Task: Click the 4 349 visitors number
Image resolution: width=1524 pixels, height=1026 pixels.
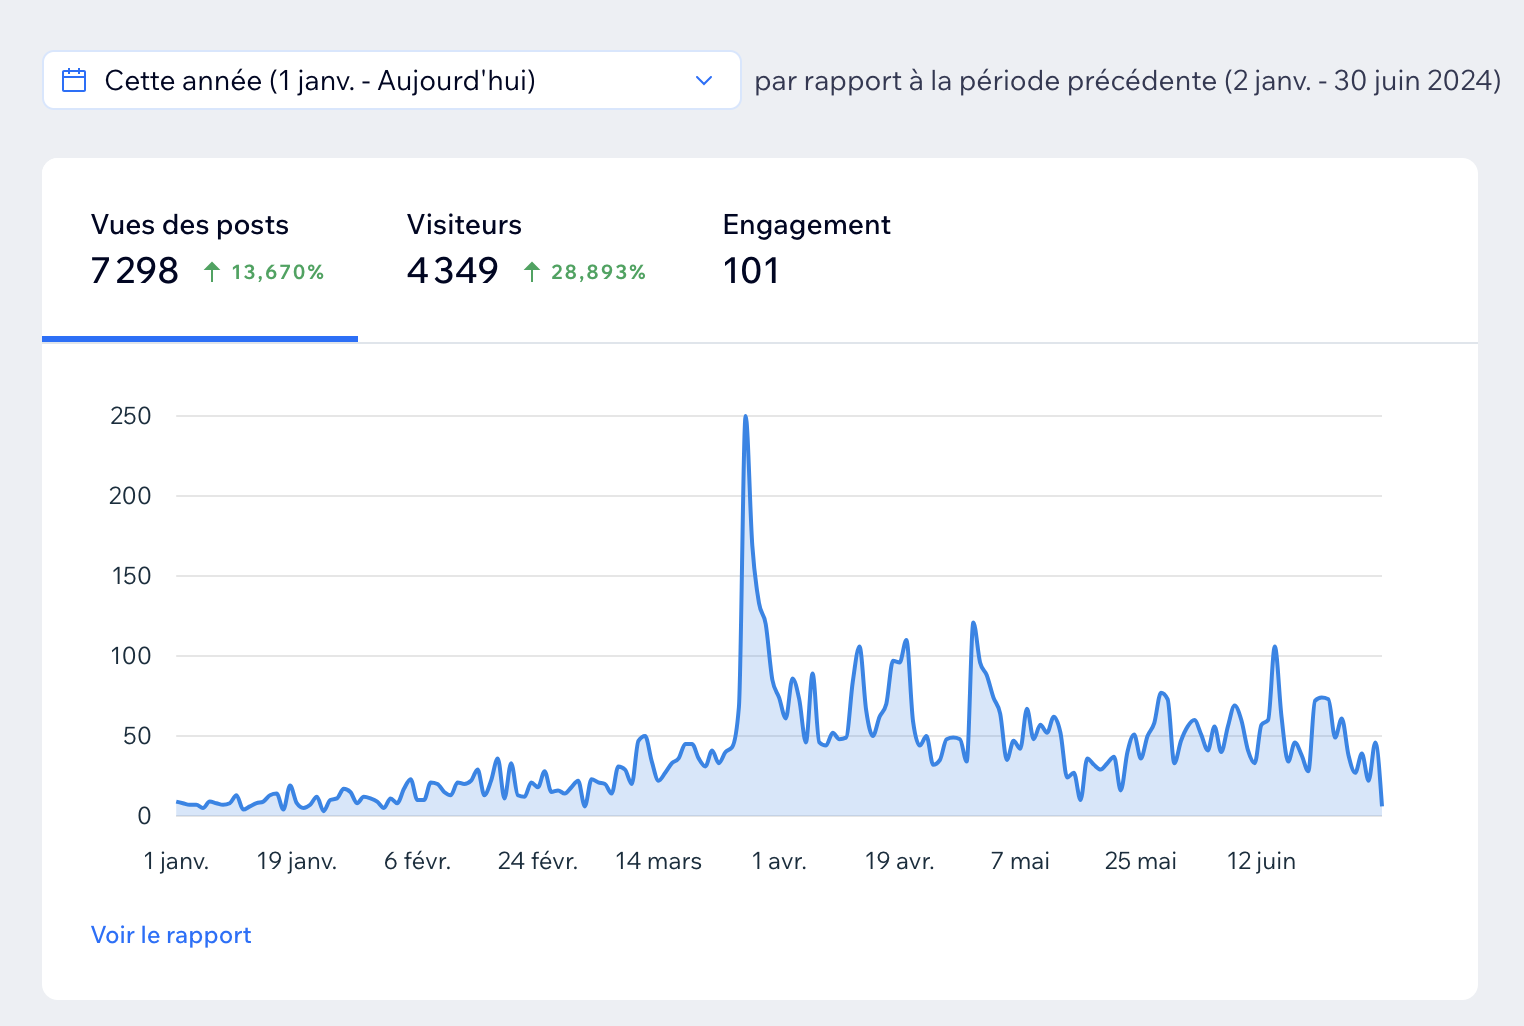Action: 452,271
